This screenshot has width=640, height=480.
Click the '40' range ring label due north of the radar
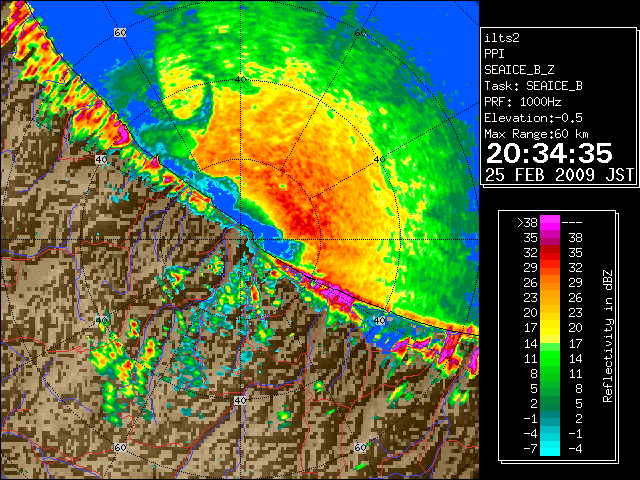coord(240,80)
